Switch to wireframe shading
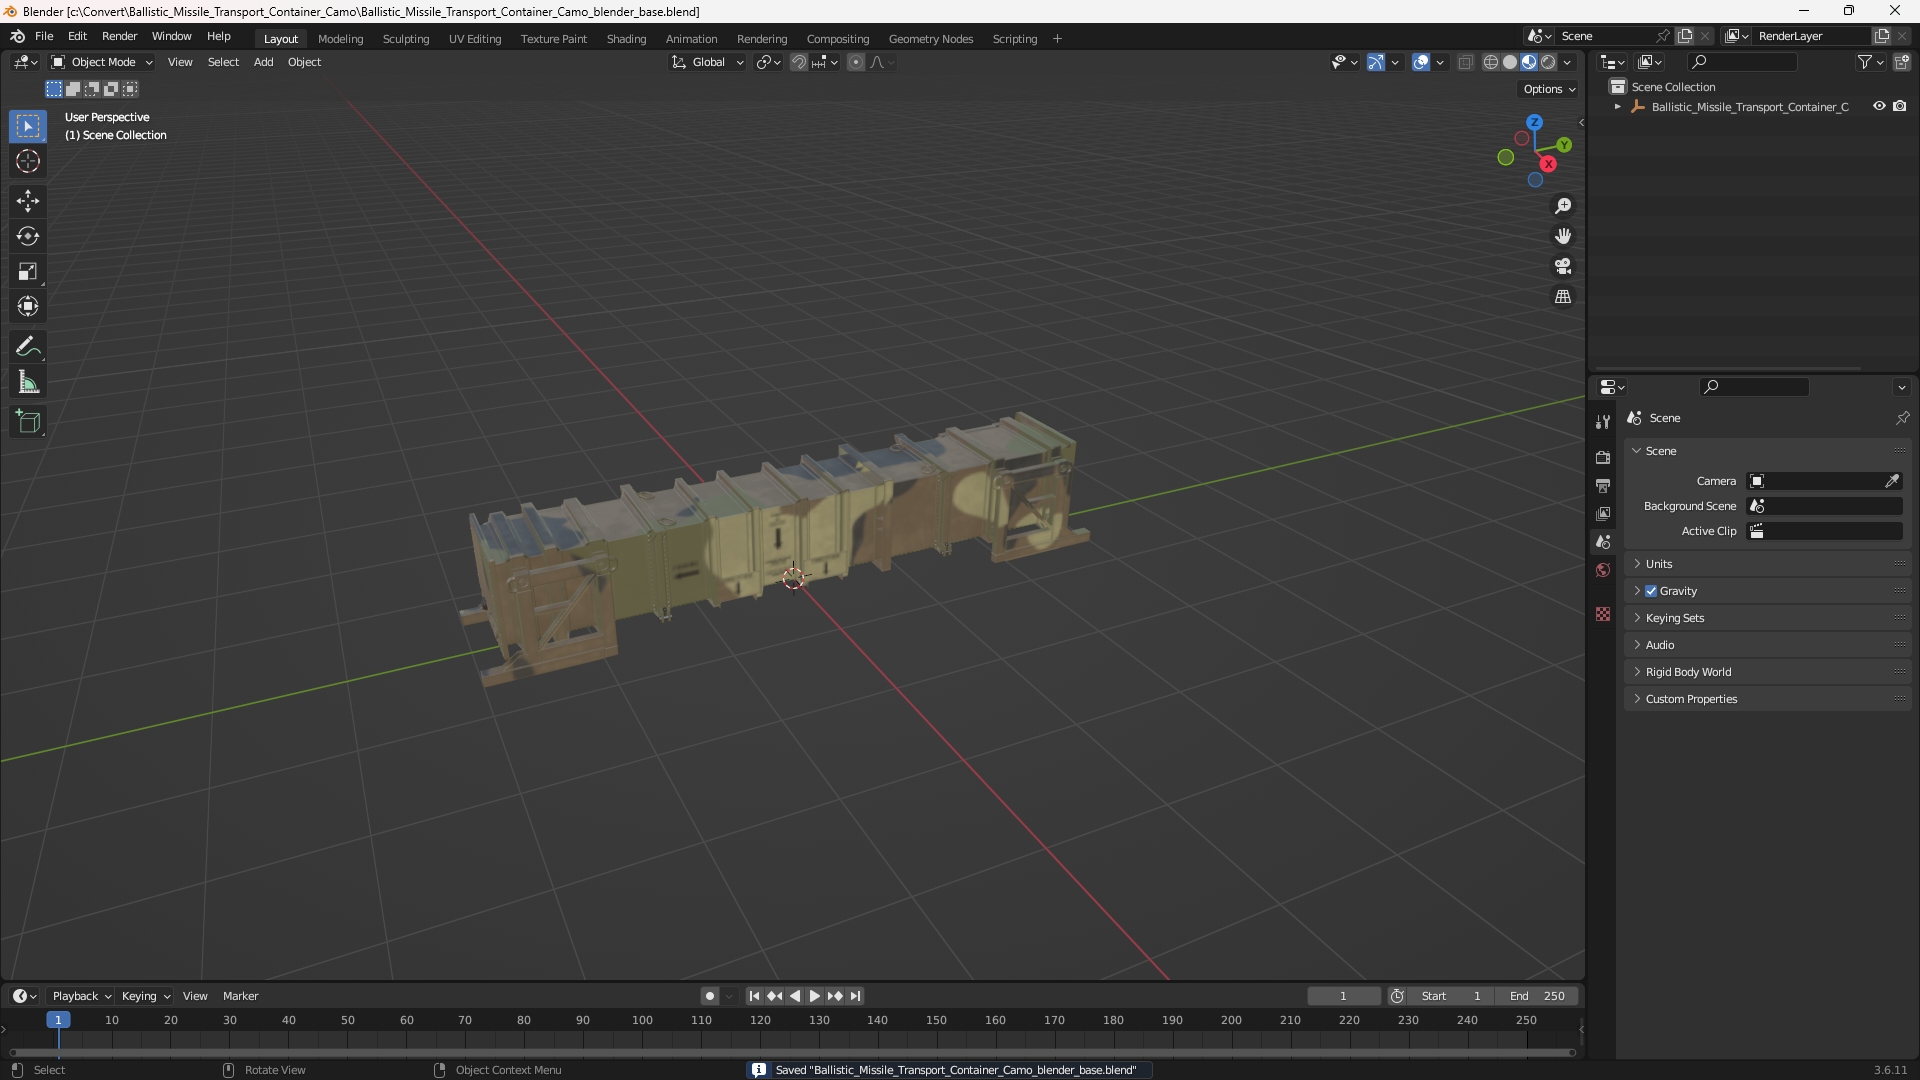Screen dimensions: 1920x1080 coord(1490,62)
